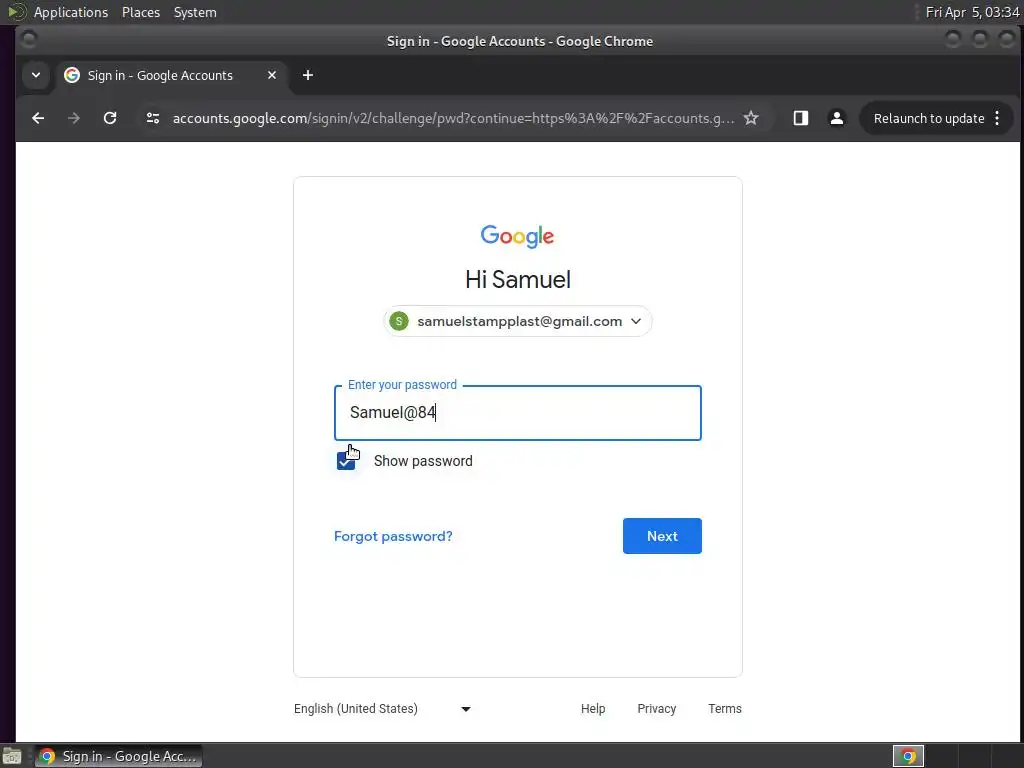Open the Places menu

coord(140,12)
